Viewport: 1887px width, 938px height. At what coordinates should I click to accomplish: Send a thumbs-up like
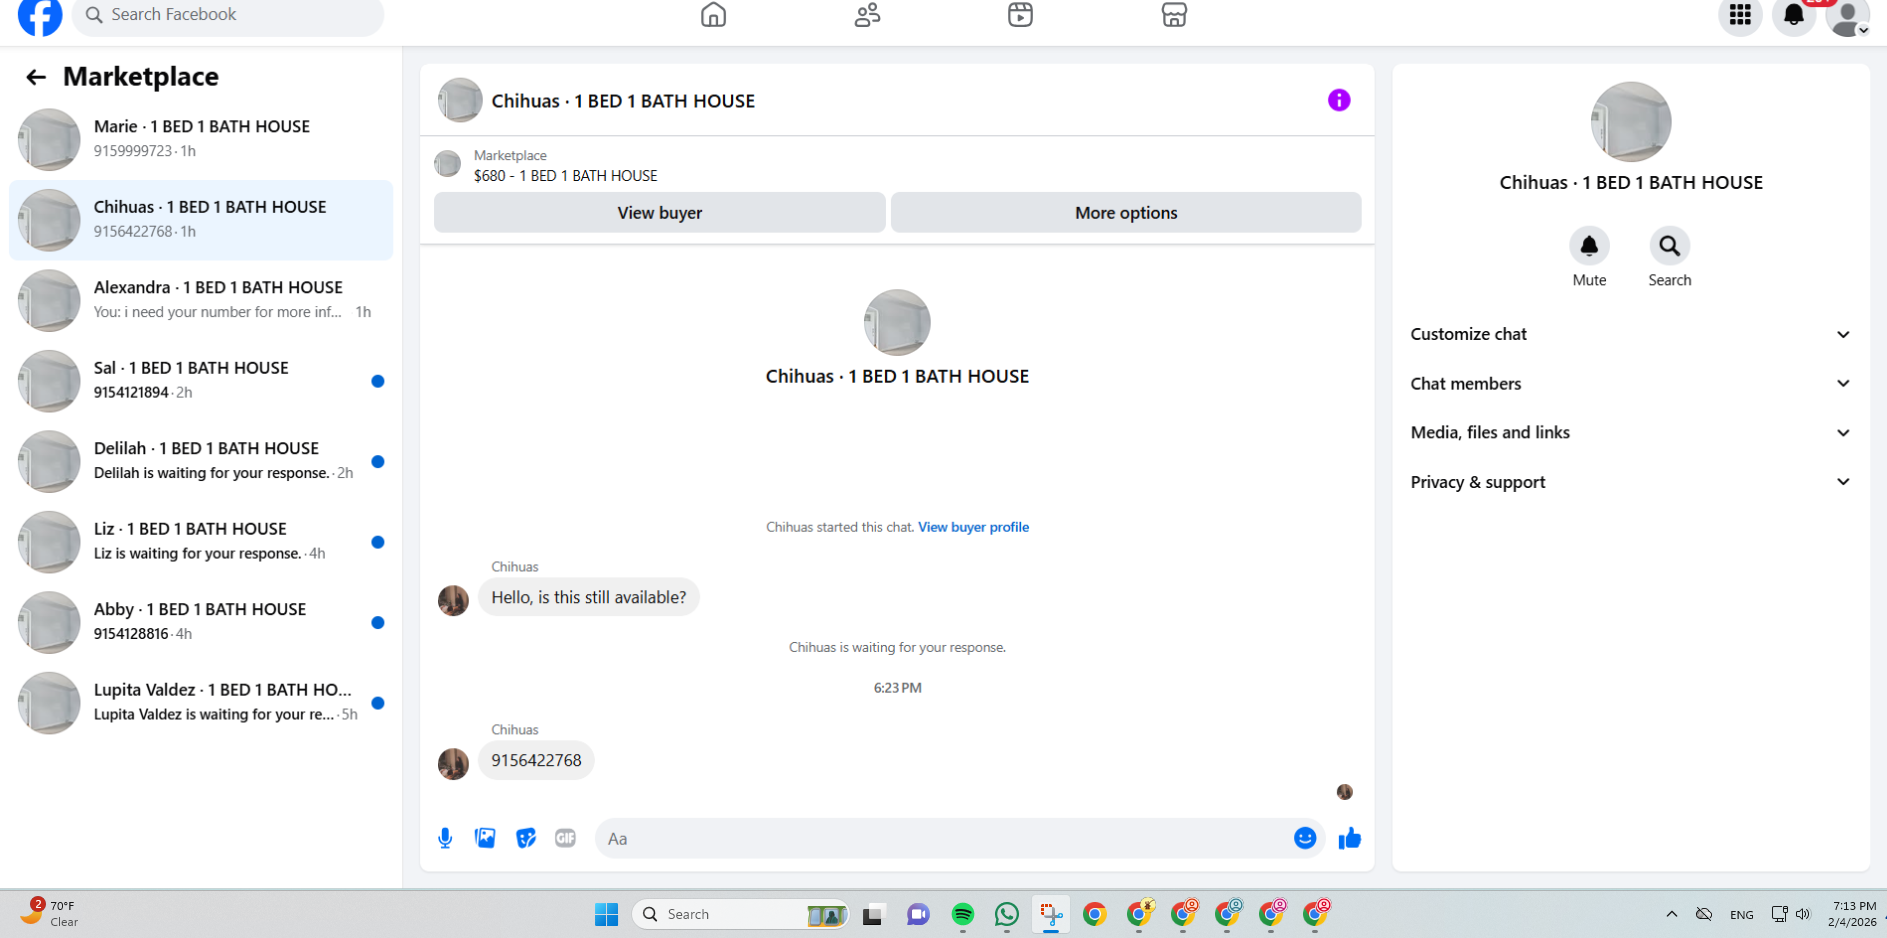click(x=1350, y=838)
